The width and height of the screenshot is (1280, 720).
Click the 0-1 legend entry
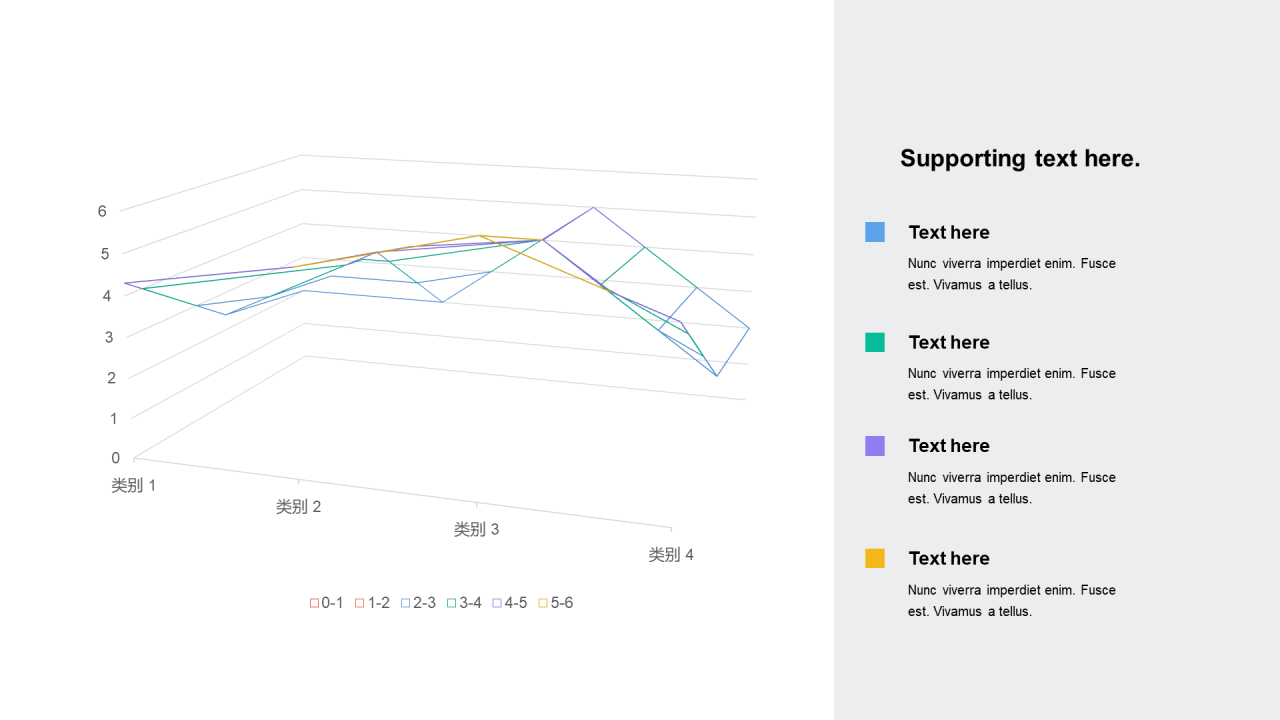point(327,603)
